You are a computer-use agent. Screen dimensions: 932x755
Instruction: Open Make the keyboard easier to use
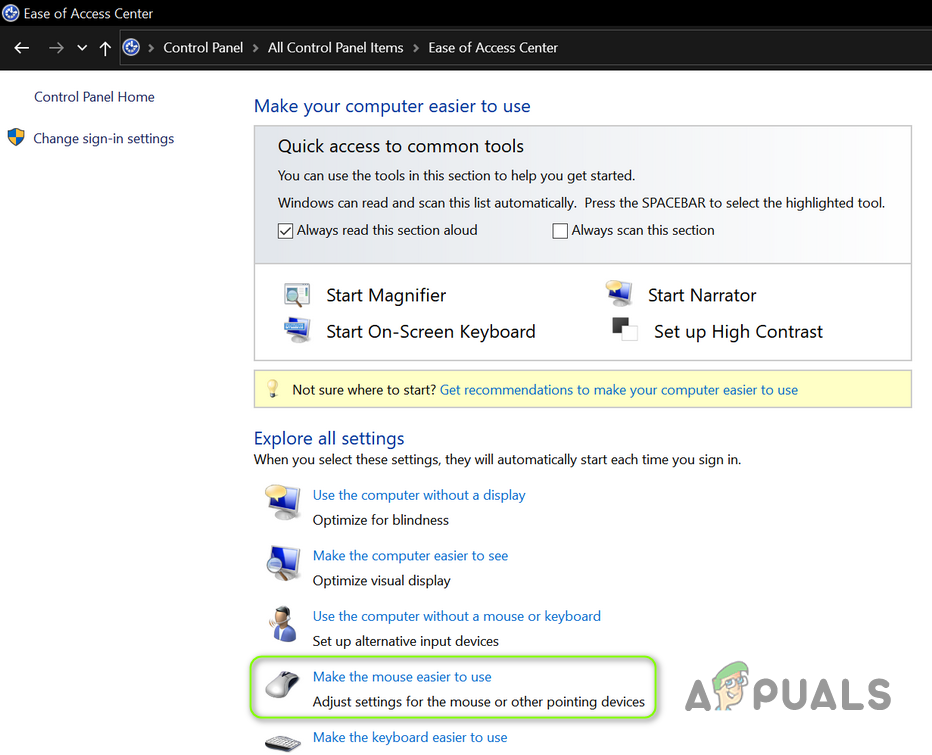point(410,738)
